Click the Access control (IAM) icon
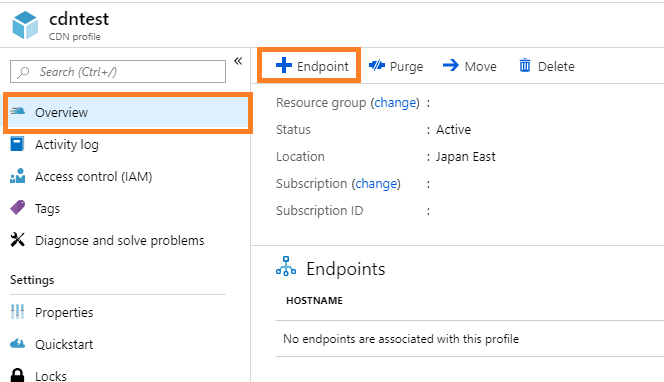664x382 pixels. pyautogui.click(x=17, y=176)
